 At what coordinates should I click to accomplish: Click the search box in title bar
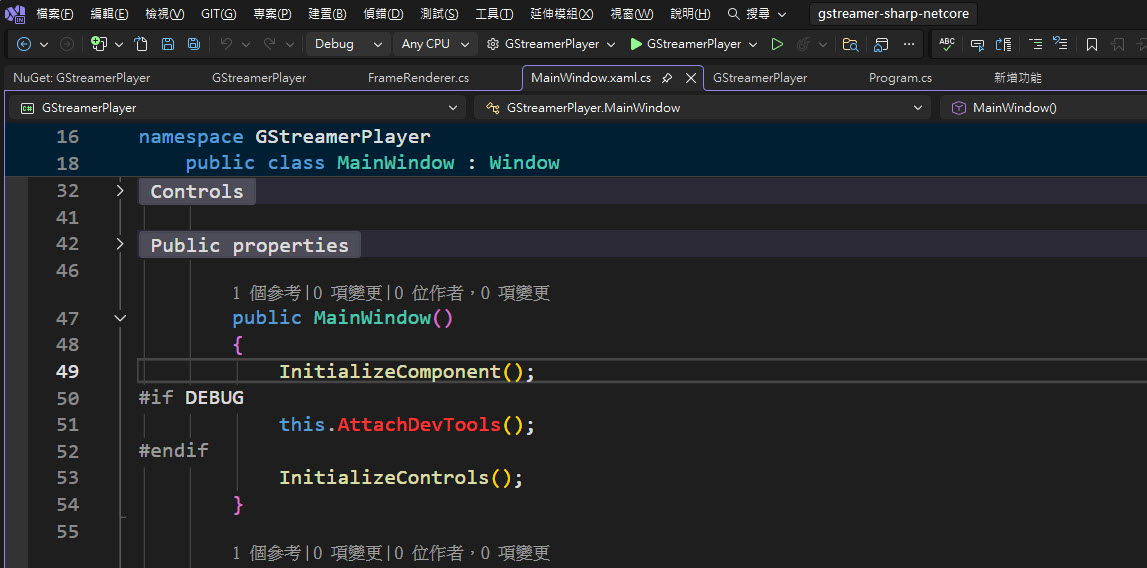pyautogui.click(x=757, y=14)
